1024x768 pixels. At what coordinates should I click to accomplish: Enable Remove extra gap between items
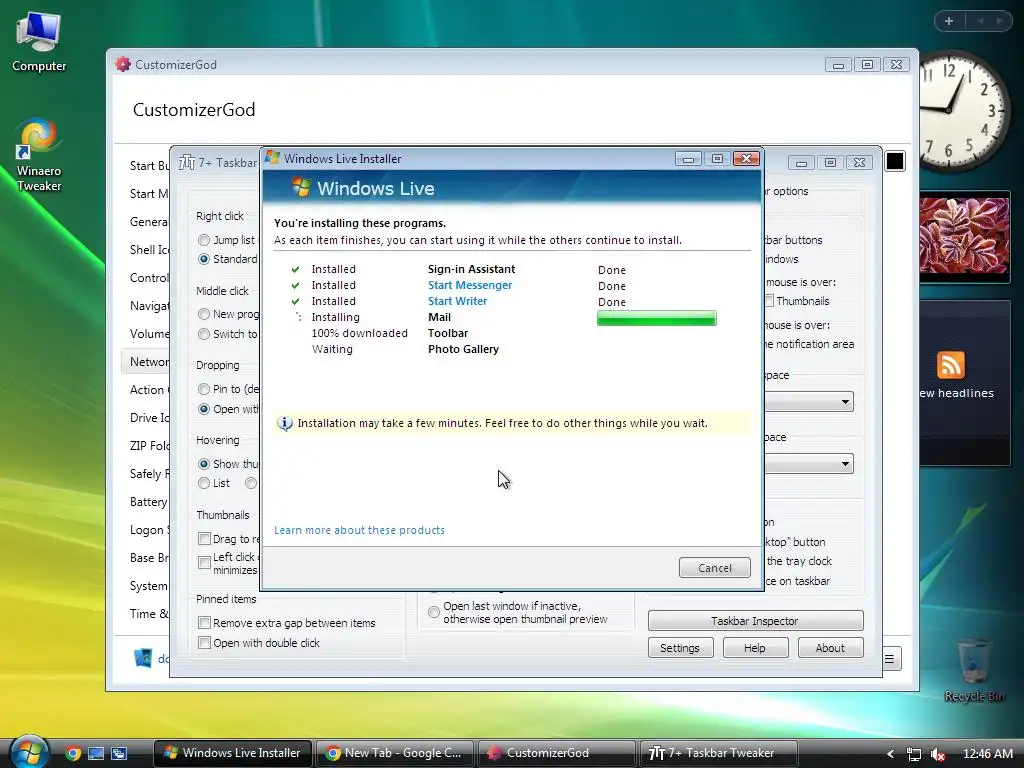click(x=204, y=623)
